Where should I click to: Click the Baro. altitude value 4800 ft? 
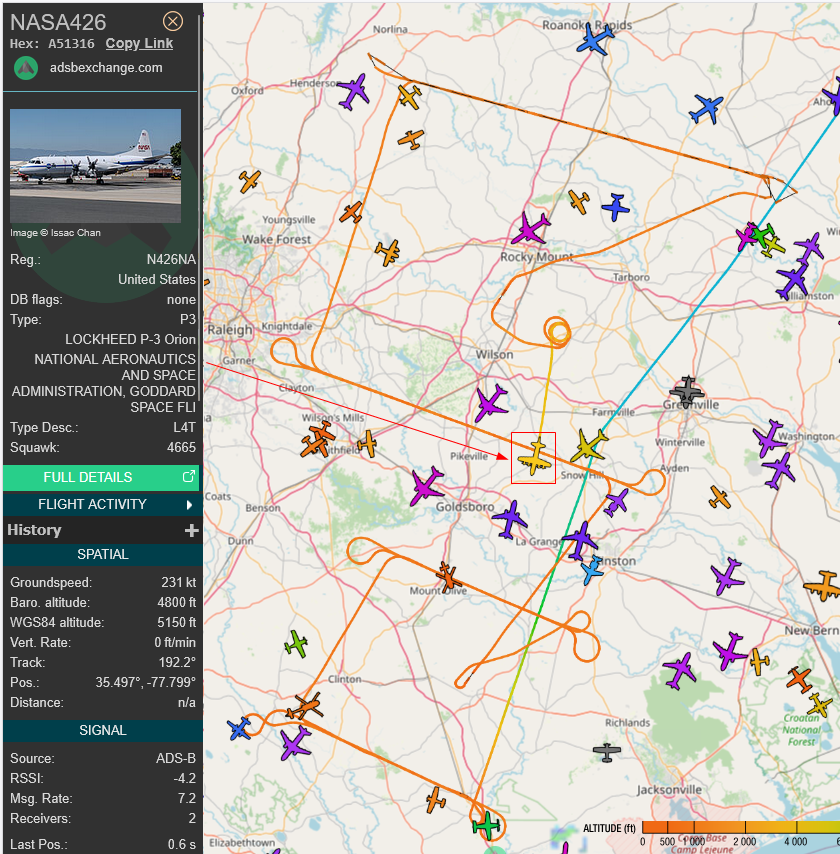176,602
